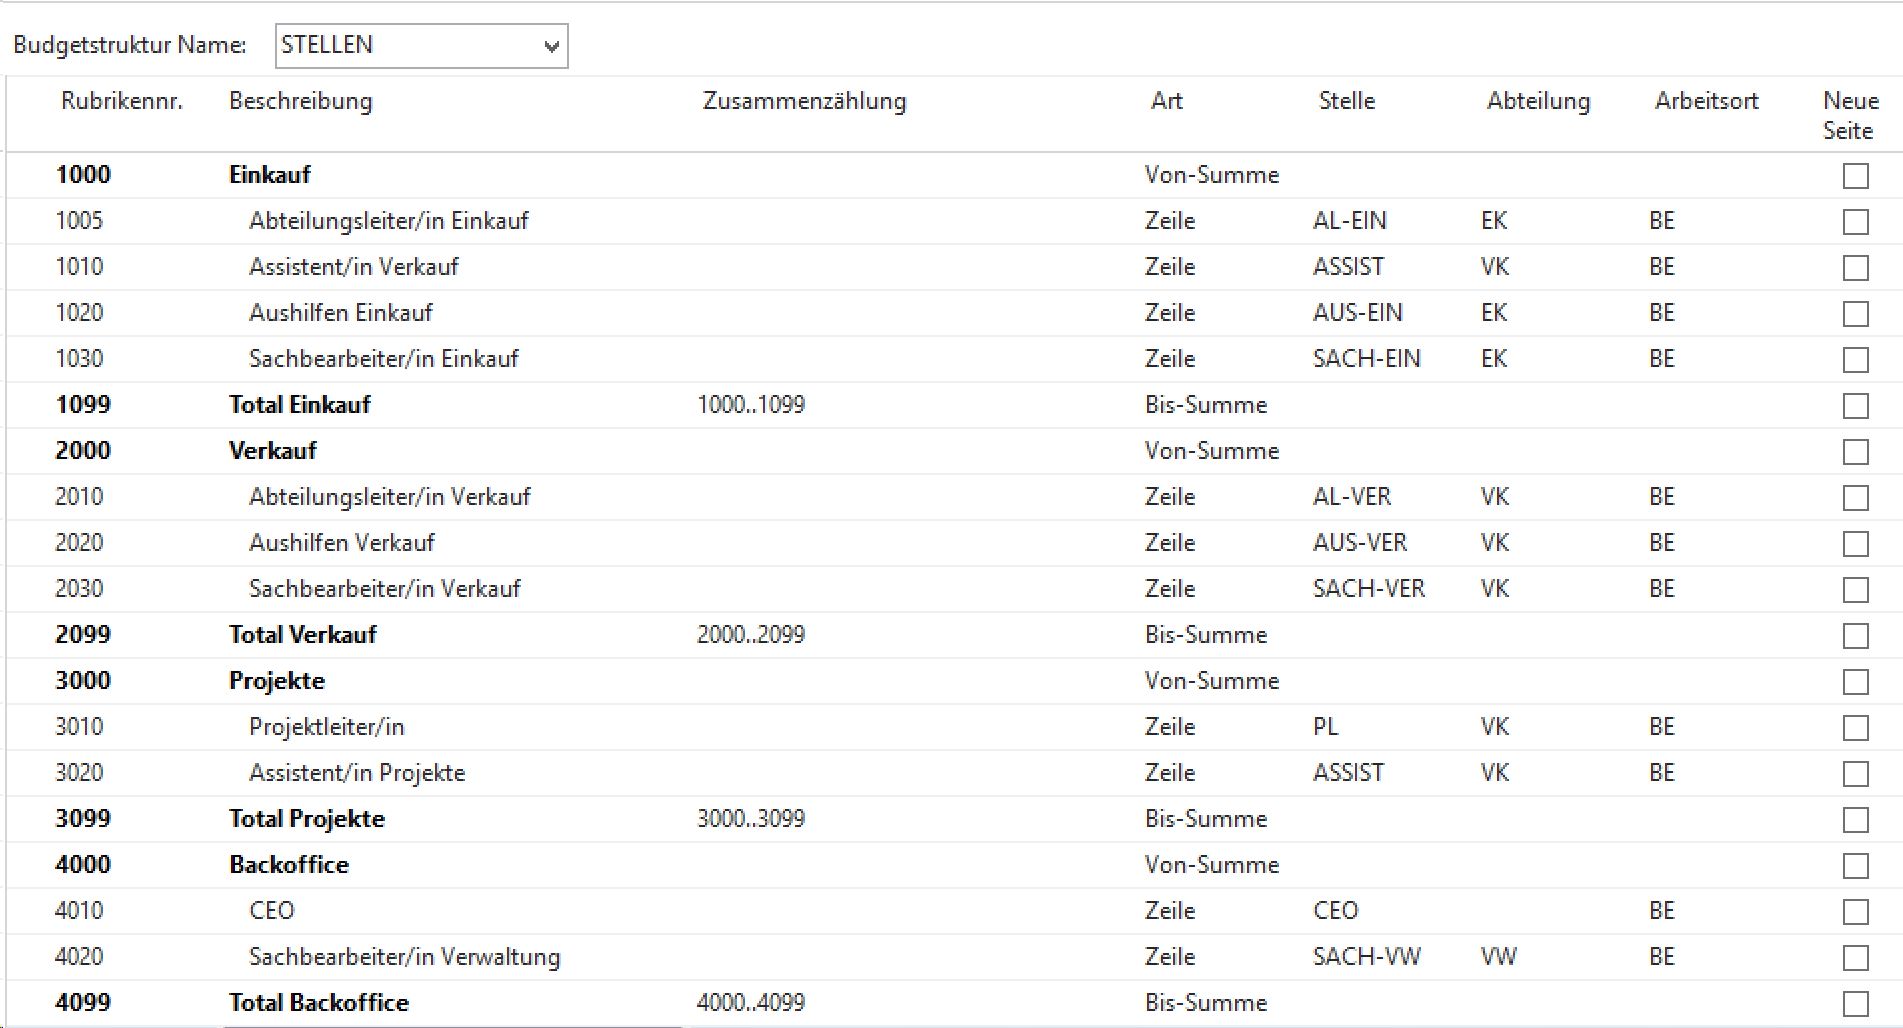
Task: Click the VW Abteilung cell for Verwaltung
Action: 1498,957
